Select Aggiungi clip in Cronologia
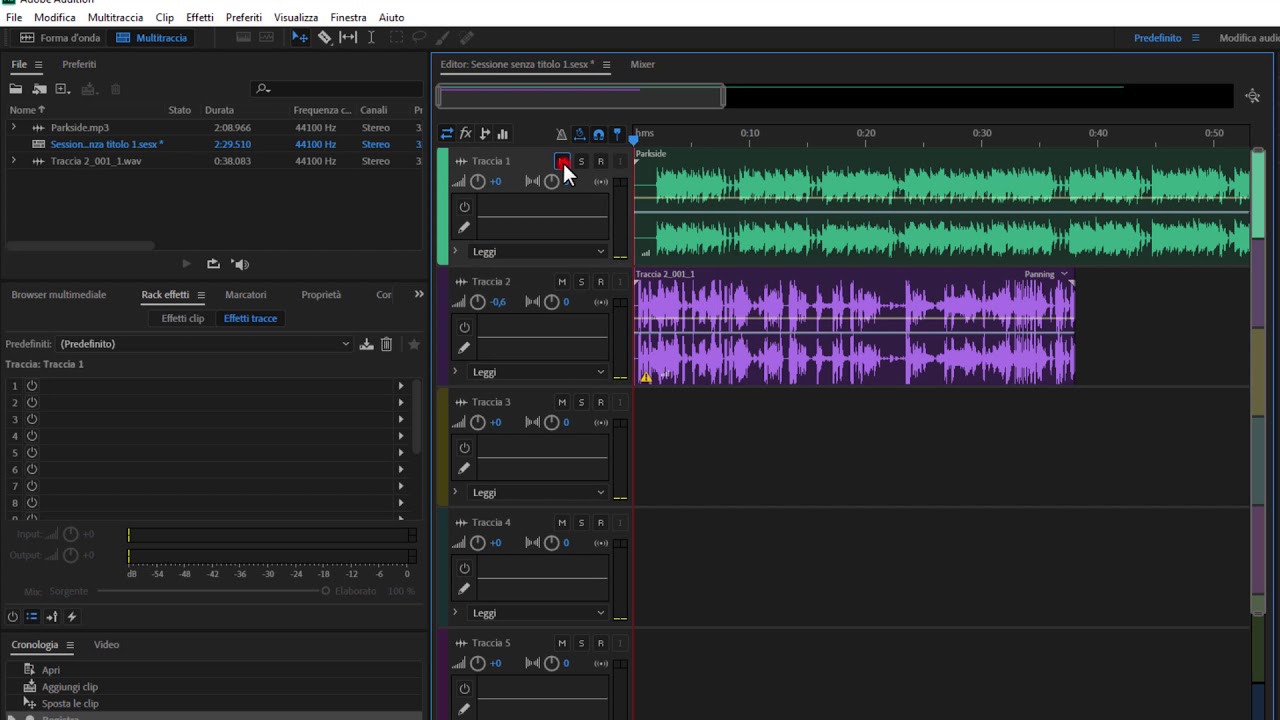1280x720 pixels. (x=70, y=687)
